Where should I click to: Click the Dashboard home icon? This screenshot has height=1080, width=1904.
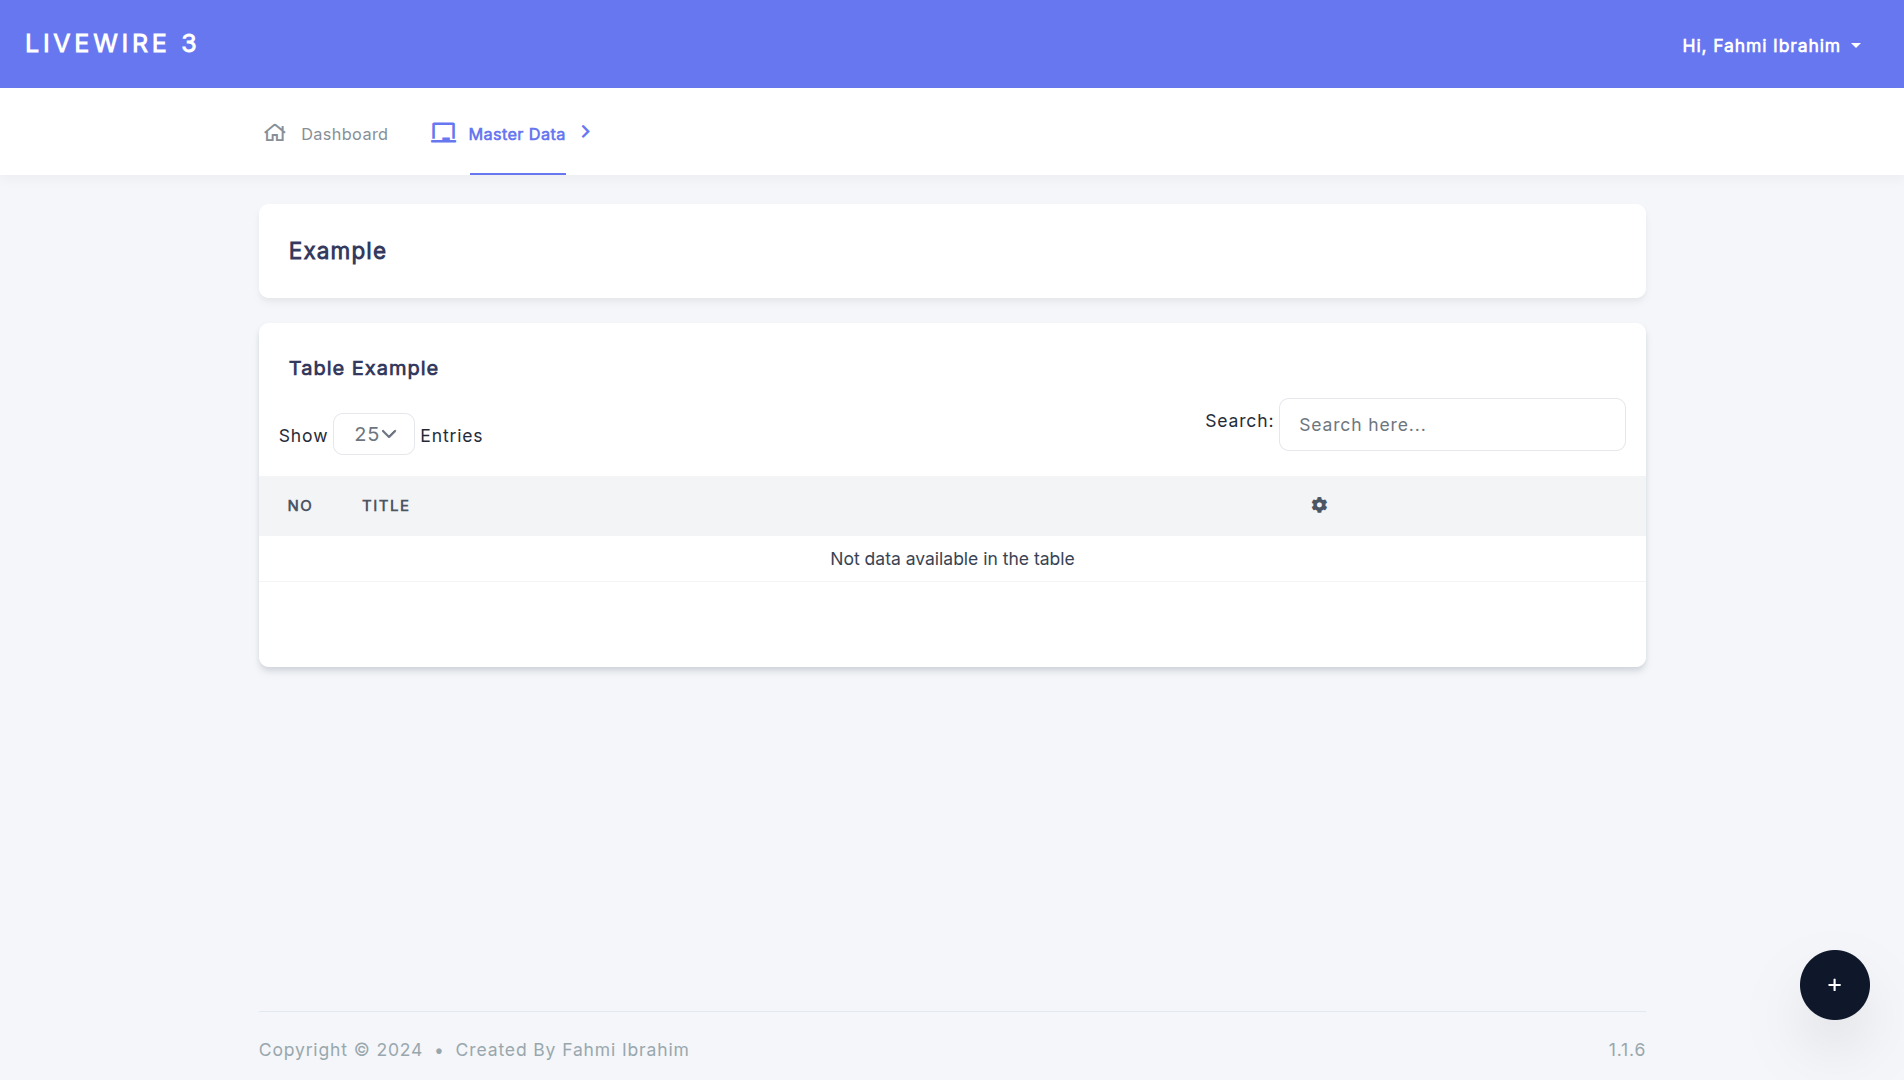(x=275, y=133)
